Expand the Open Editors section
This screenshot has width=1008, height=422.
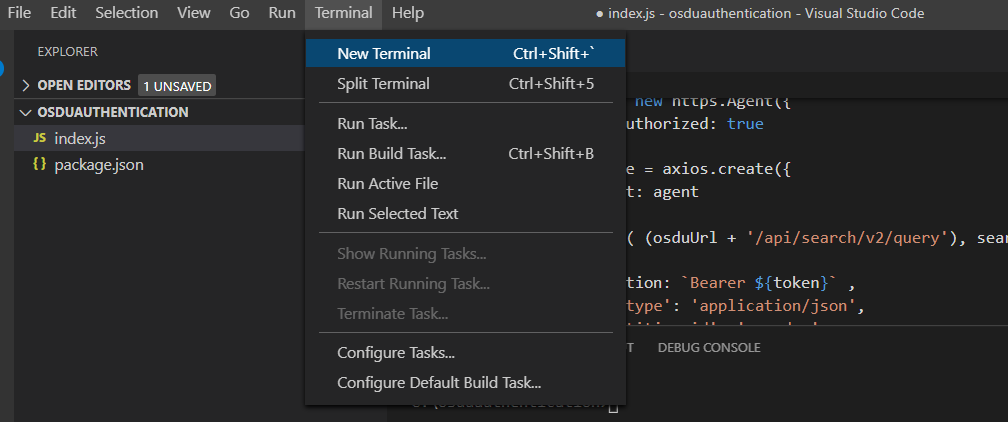[26, 85]
